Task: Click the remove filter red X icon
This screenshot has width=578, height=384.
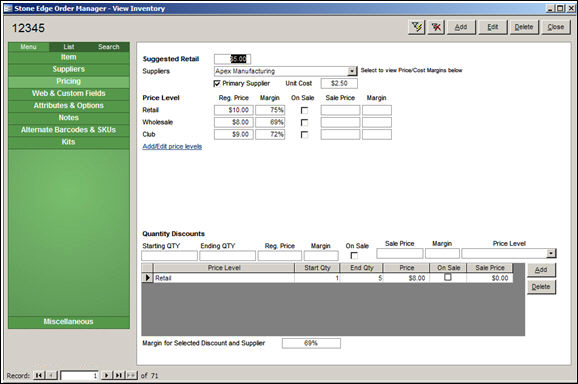Action: [436, 27]
